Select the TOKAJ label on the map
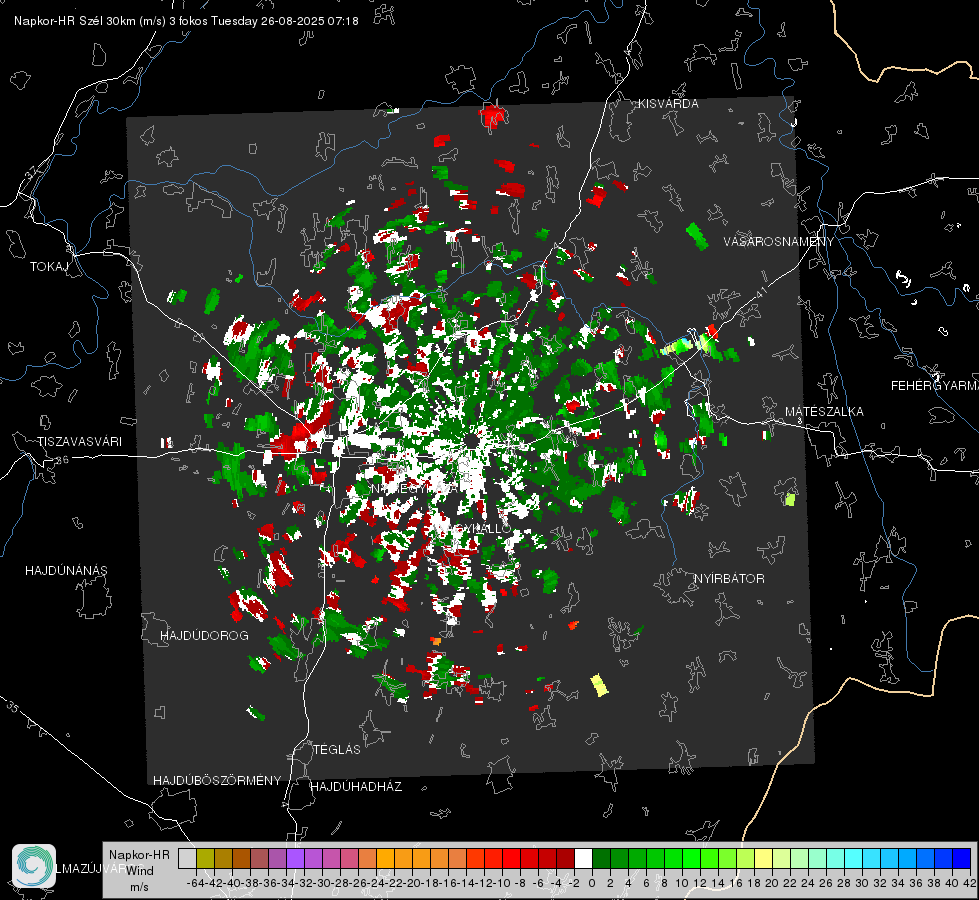 [49, 267]
